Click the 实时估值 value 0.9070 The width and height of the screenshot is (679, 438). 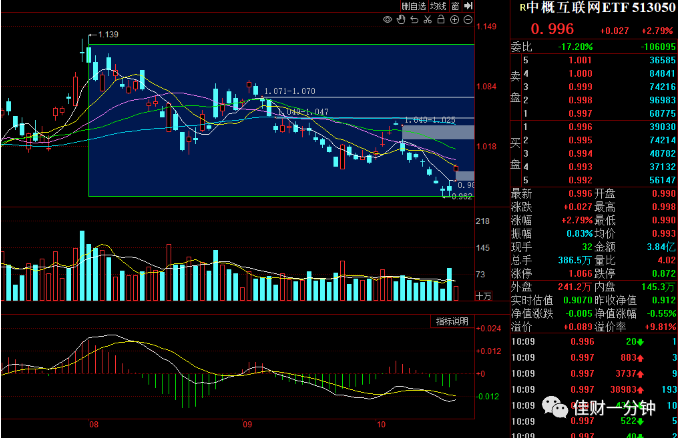point(578,300)
